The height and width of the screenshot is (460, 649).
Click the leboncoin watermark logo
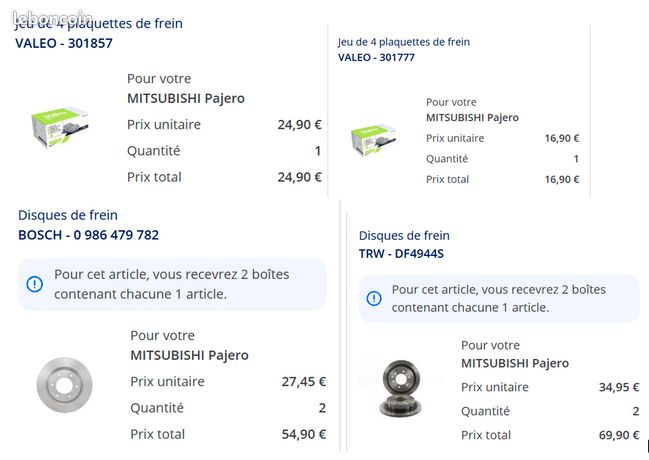pos(52,18)
